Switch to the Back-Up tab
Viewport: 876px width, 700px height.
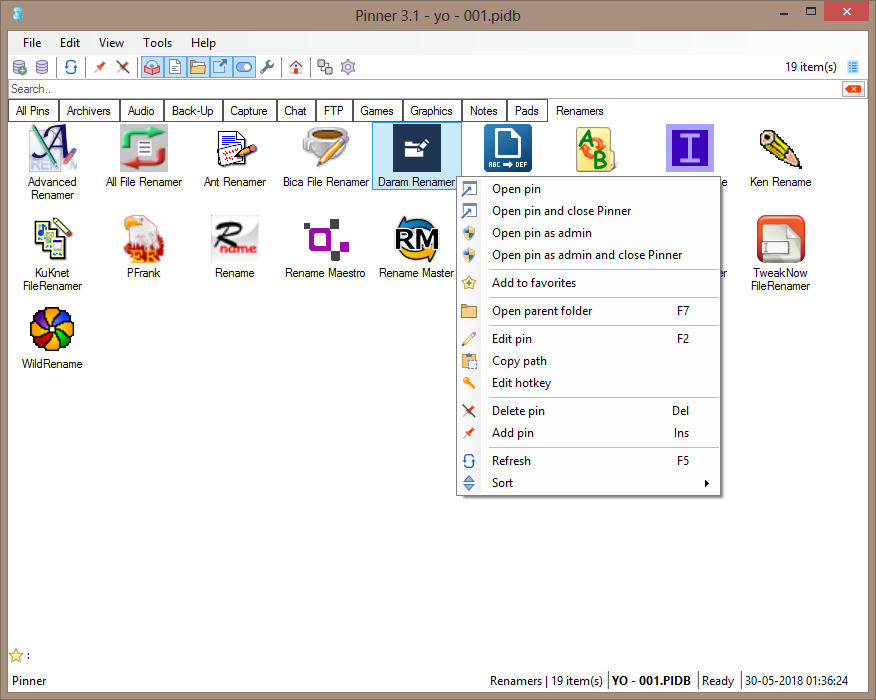(193, 111)
